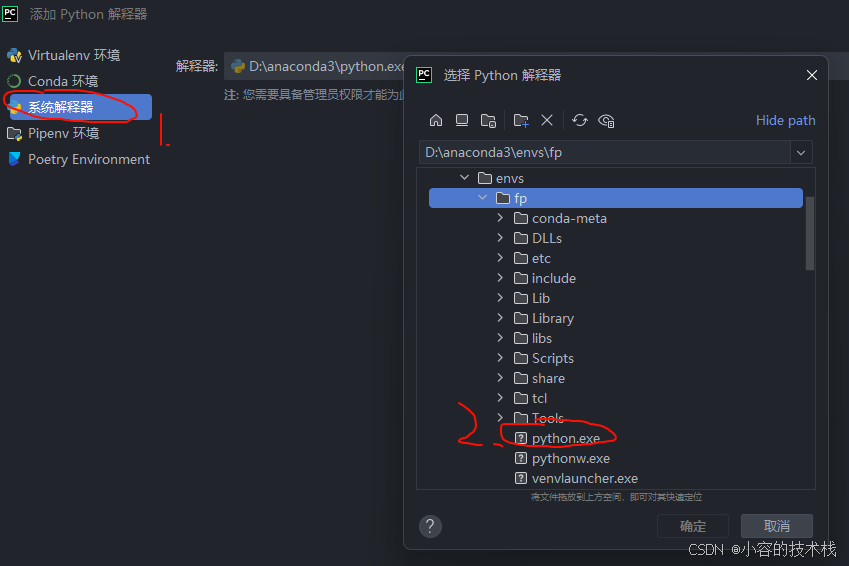849x566 pixels.
Task: Expand the share folder
Action: (x=500, y=378)
